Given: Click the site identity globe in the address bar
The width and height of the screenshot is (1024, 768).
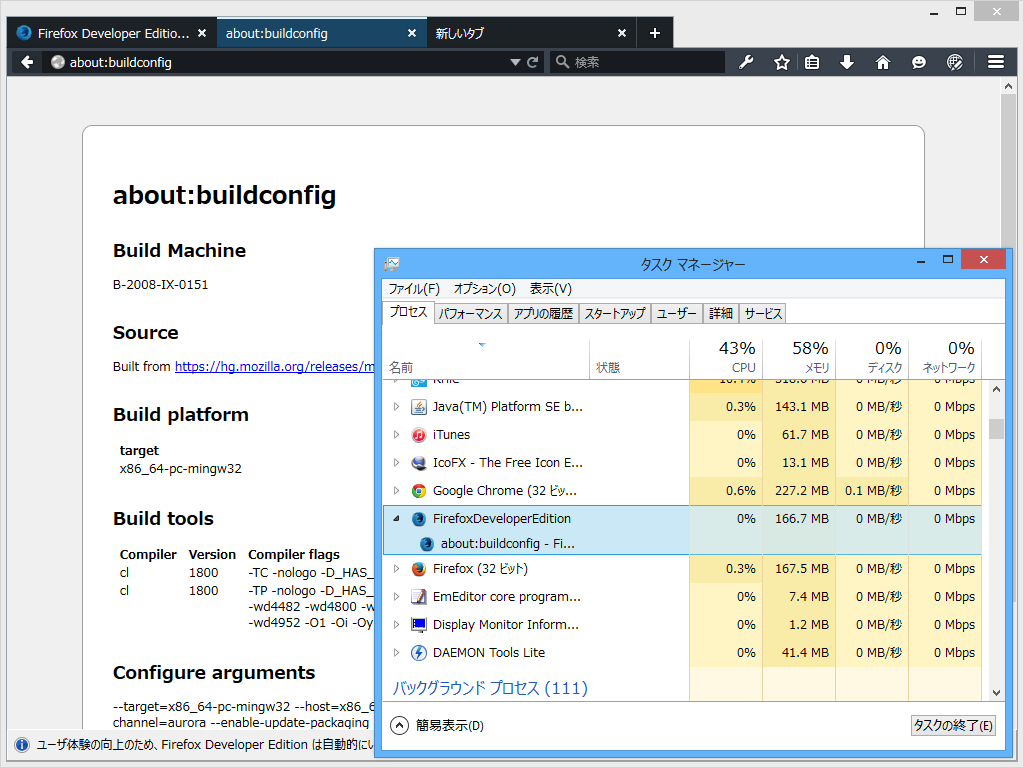Looking at the screenshot, I should 57,61.
